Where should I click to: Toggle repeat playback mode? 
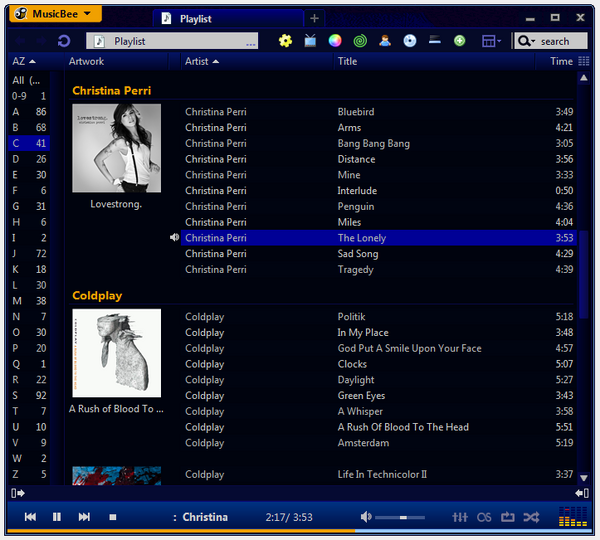(x=508, y=517)
